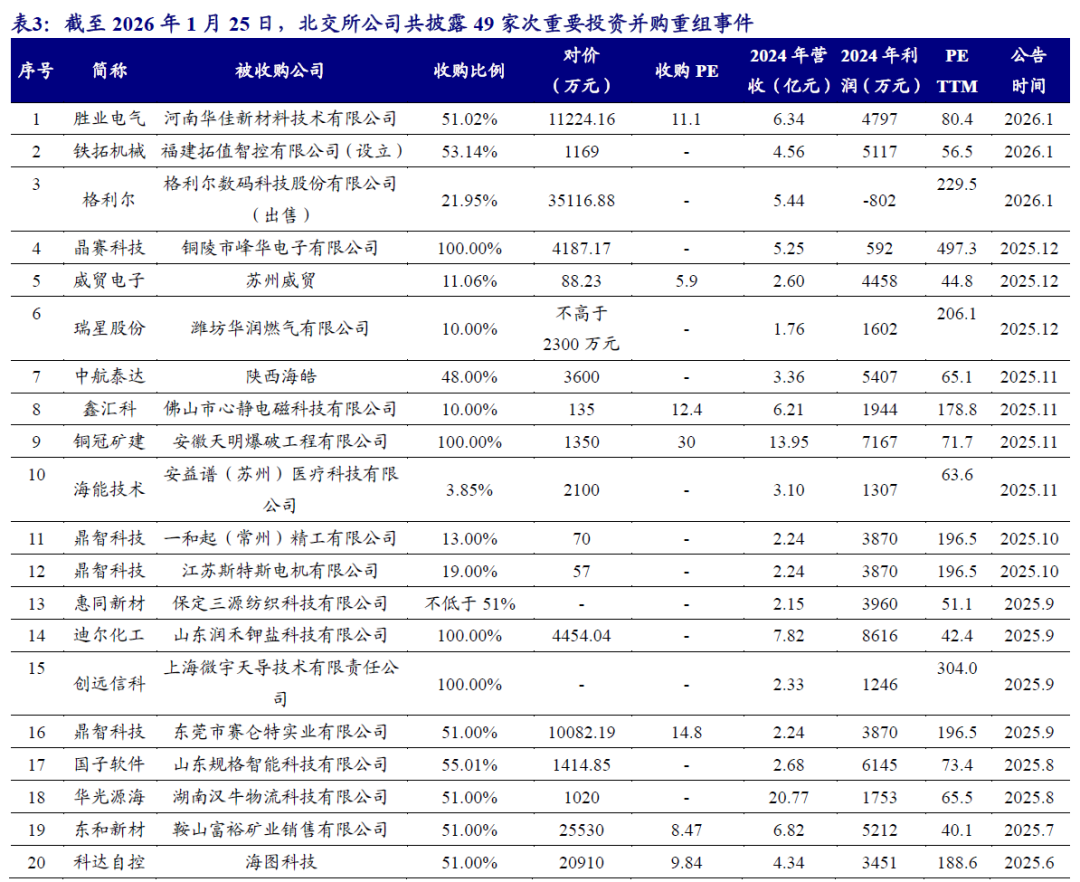Select 铜陵市峰华电子有限公司 cell
This screenshot has width=1080, height=882.
click(x=280, y=248)
